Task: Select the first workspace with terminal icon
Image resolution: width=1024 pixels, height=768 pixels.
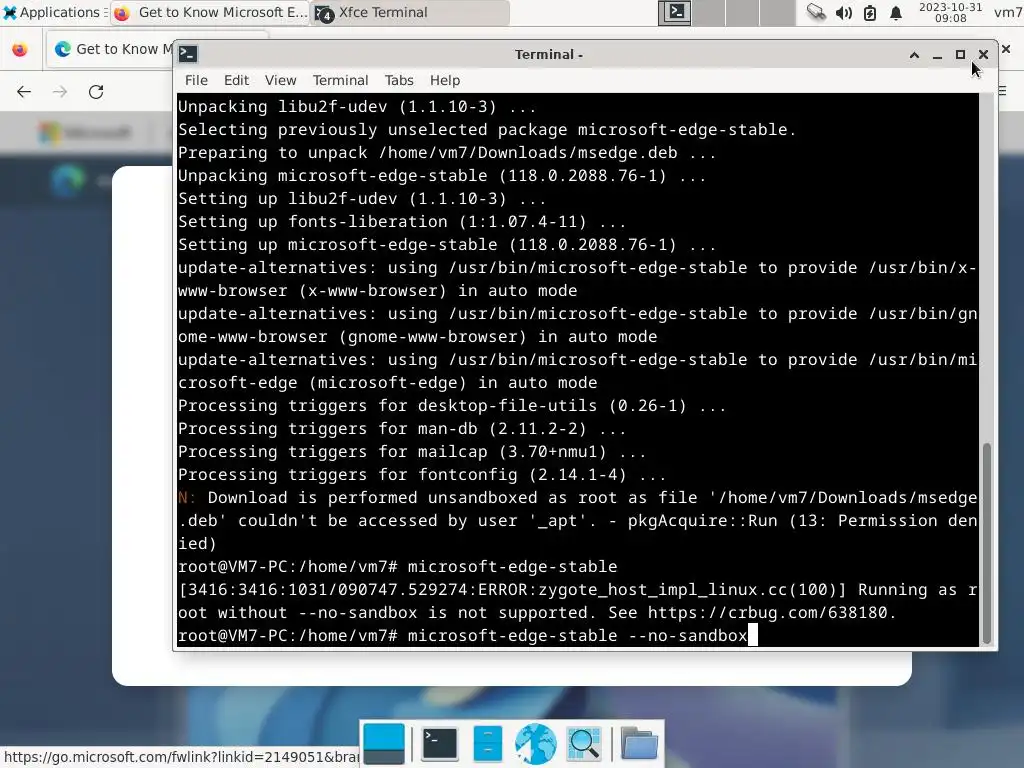Action: (674, 12)
